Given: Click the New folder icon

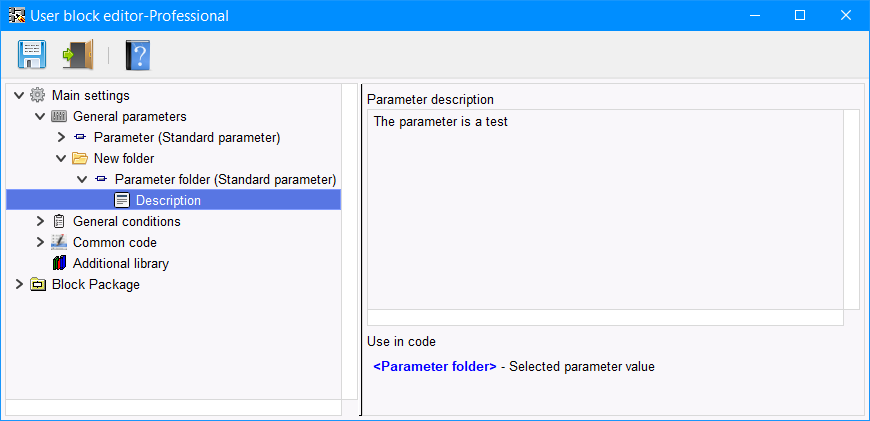Looking at the screenshot, I should tap(80, 158).
